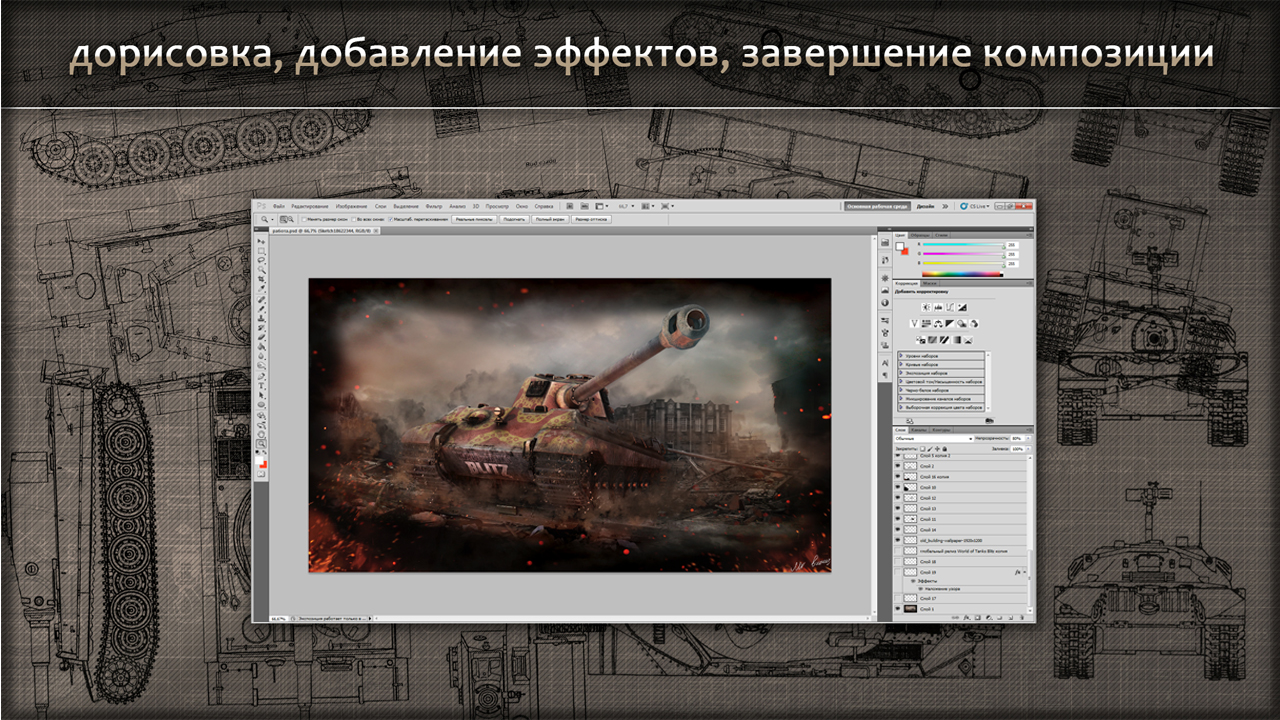The width and height of the screenshot is (1280, 720).
Task: Open the layer fill dropdown arrow
Action: tap(1028, 449)
